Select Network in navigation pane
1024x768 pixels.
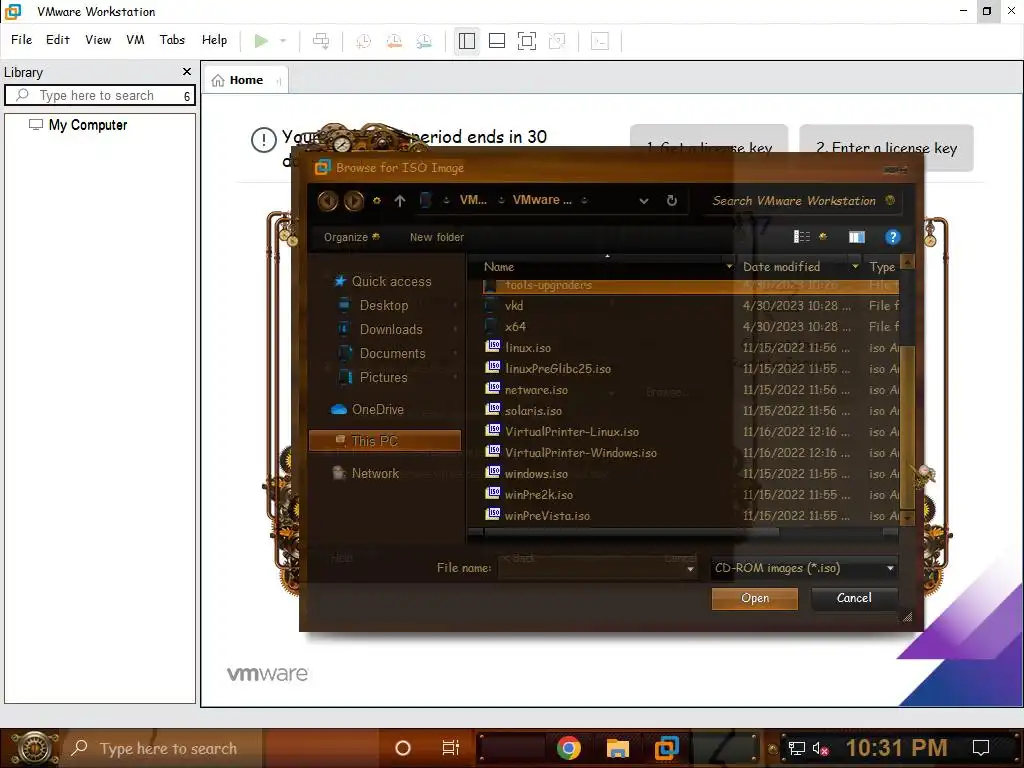366,473
